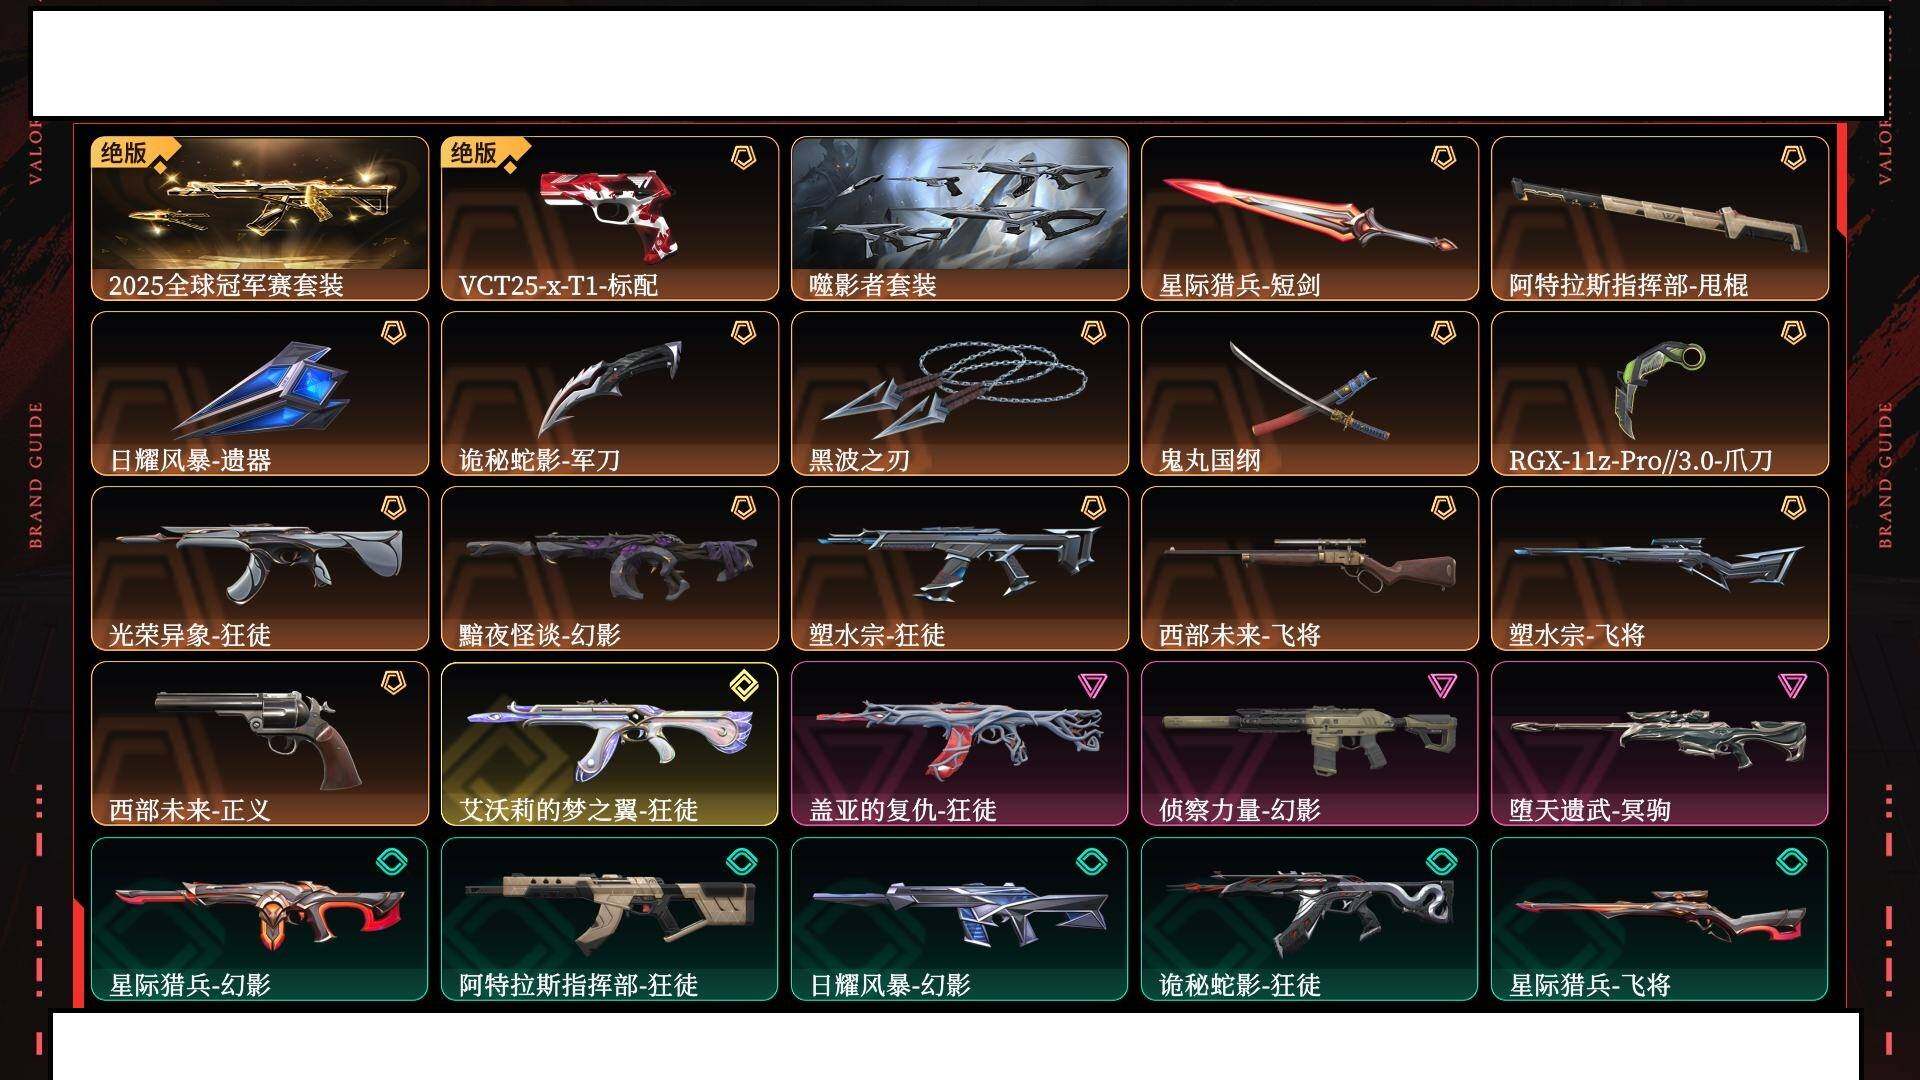Screen dimensions: 1920x1080
Task: Click pink triangle tier icon on 盖亚的复仇-狂徒
Action: point(1092,685)
